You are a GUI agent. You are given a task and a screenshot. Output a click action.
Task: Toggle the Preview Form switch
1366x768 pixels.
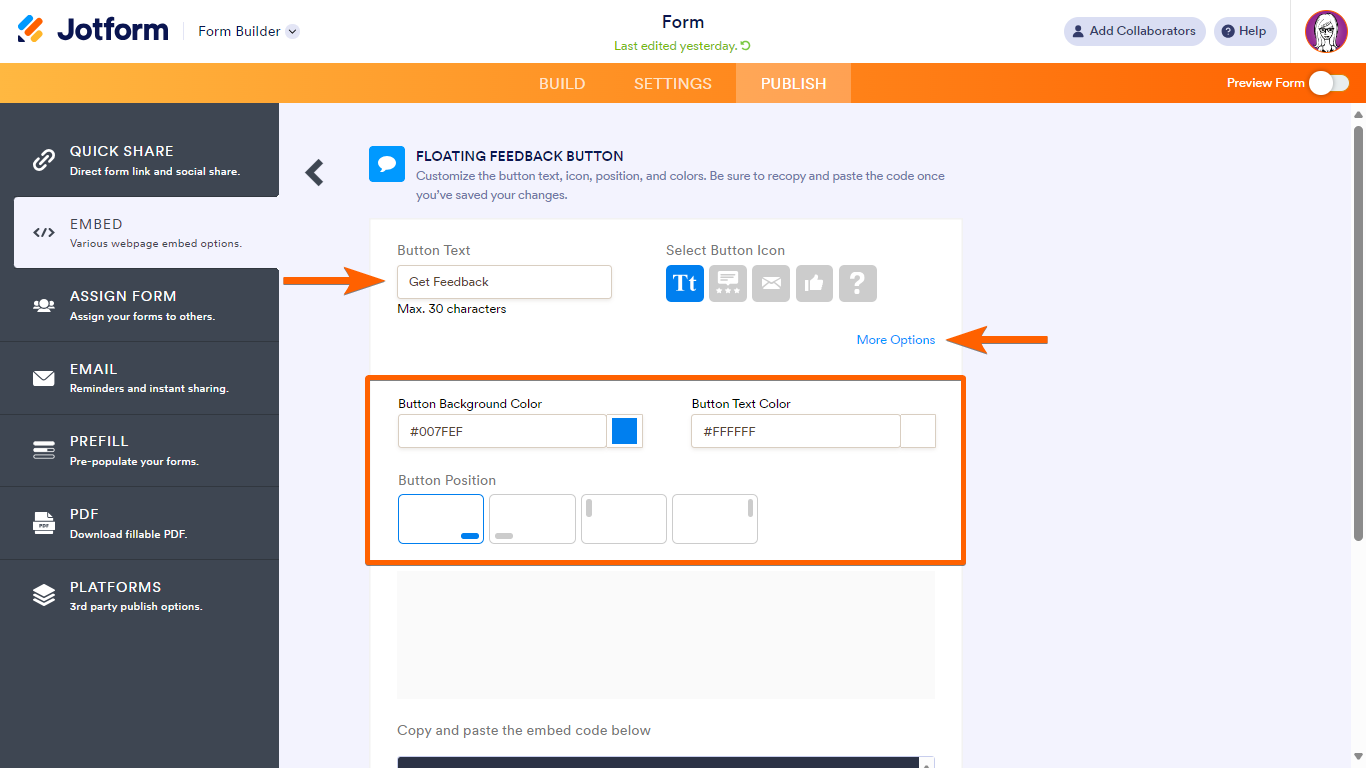click(x=1328, y=83)
